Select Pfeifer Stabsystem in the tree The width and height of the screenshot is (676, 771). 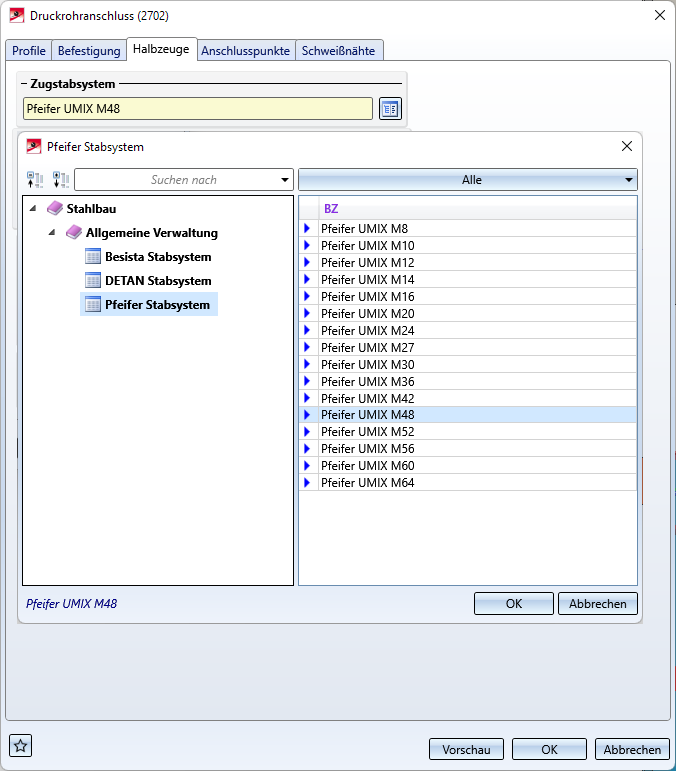coord(157,305)
